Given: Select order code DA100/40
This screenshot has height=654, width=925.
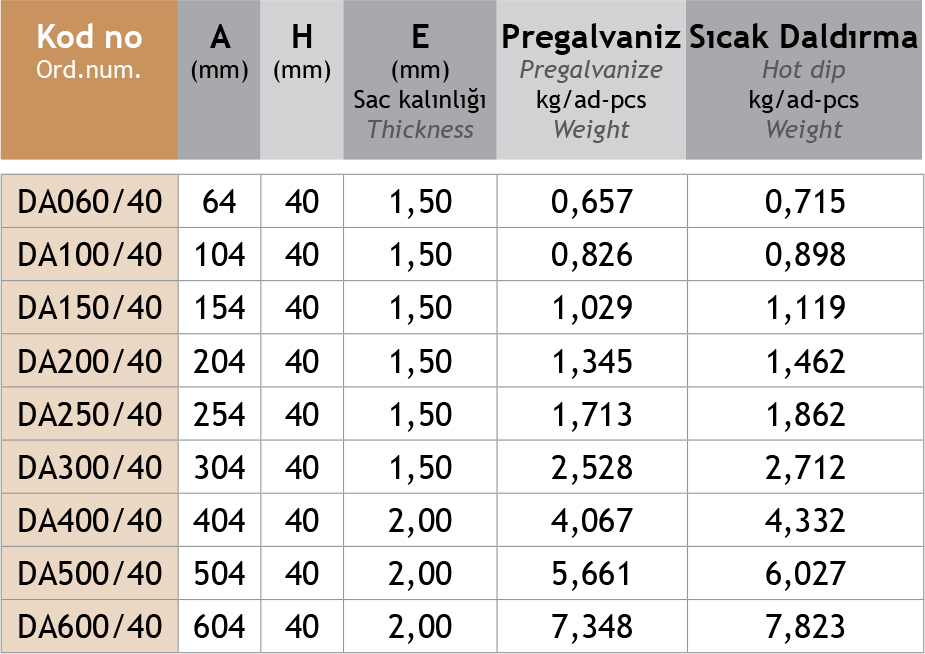Looking at the screenshot, I should pyautogui.click(x=89, y=255).
